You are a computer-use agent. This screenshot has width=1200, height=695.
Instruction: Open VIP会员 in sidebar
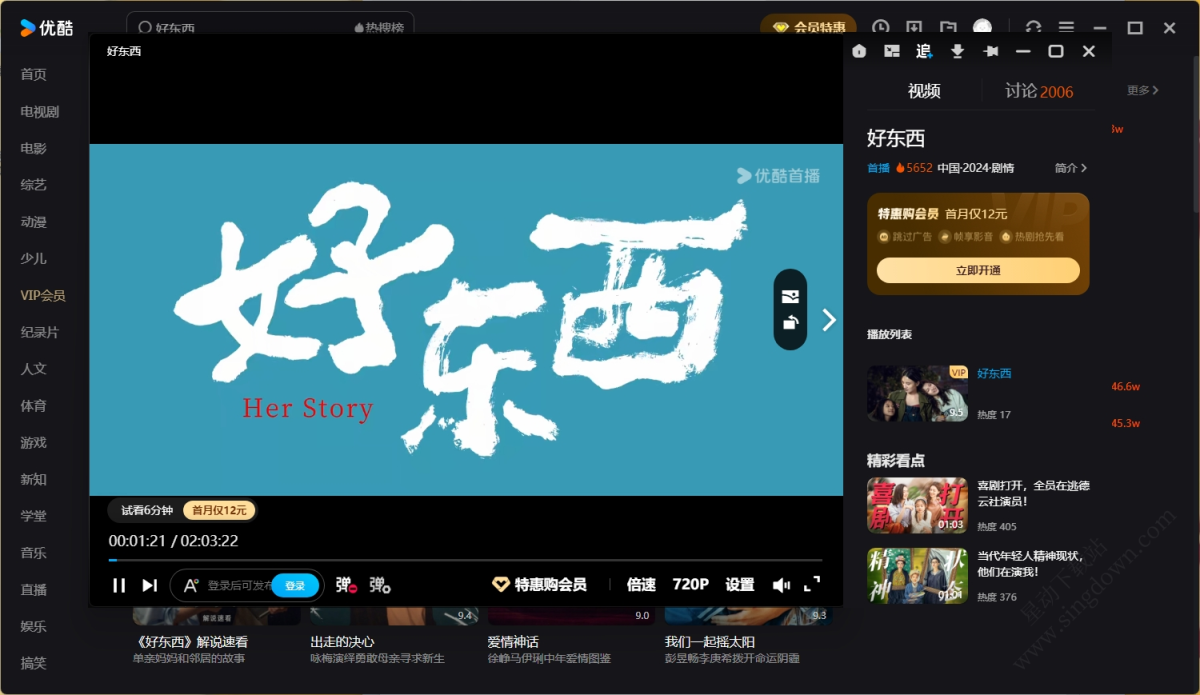(43, 295)
